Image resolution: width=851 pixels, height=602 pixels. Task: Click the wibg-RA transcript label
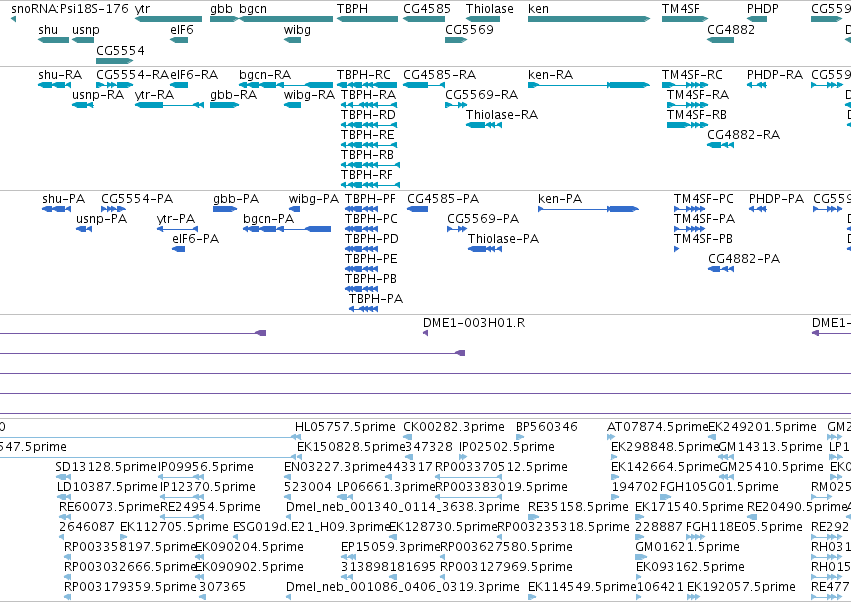point(309,95)
